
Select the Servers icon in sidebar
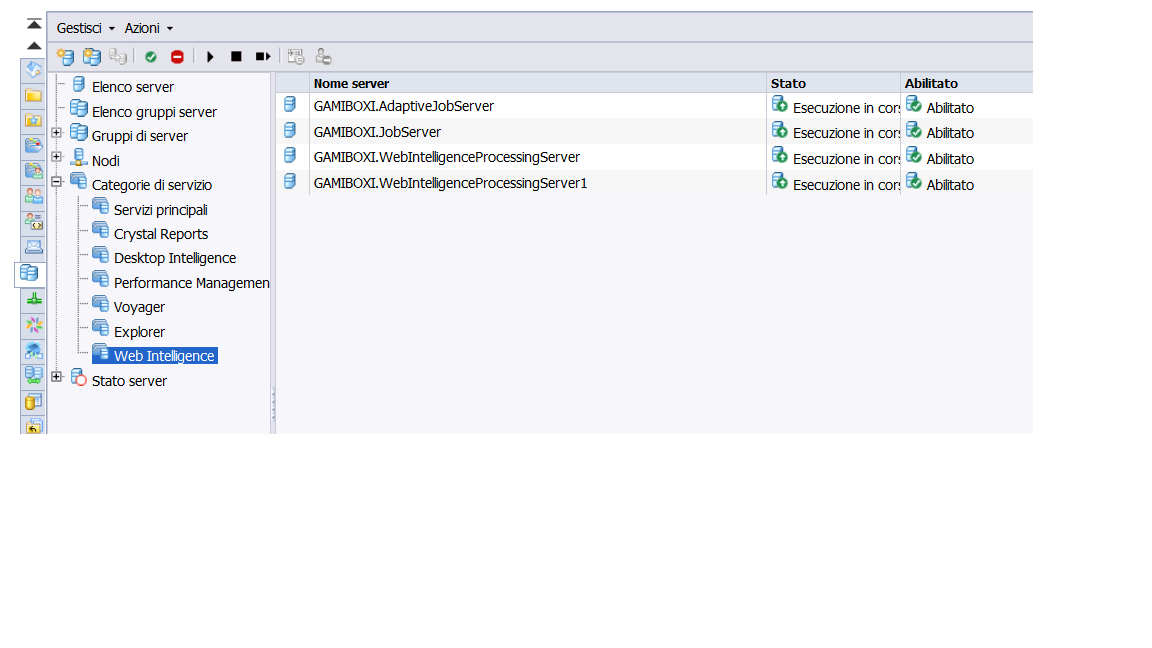pos(29,273)
